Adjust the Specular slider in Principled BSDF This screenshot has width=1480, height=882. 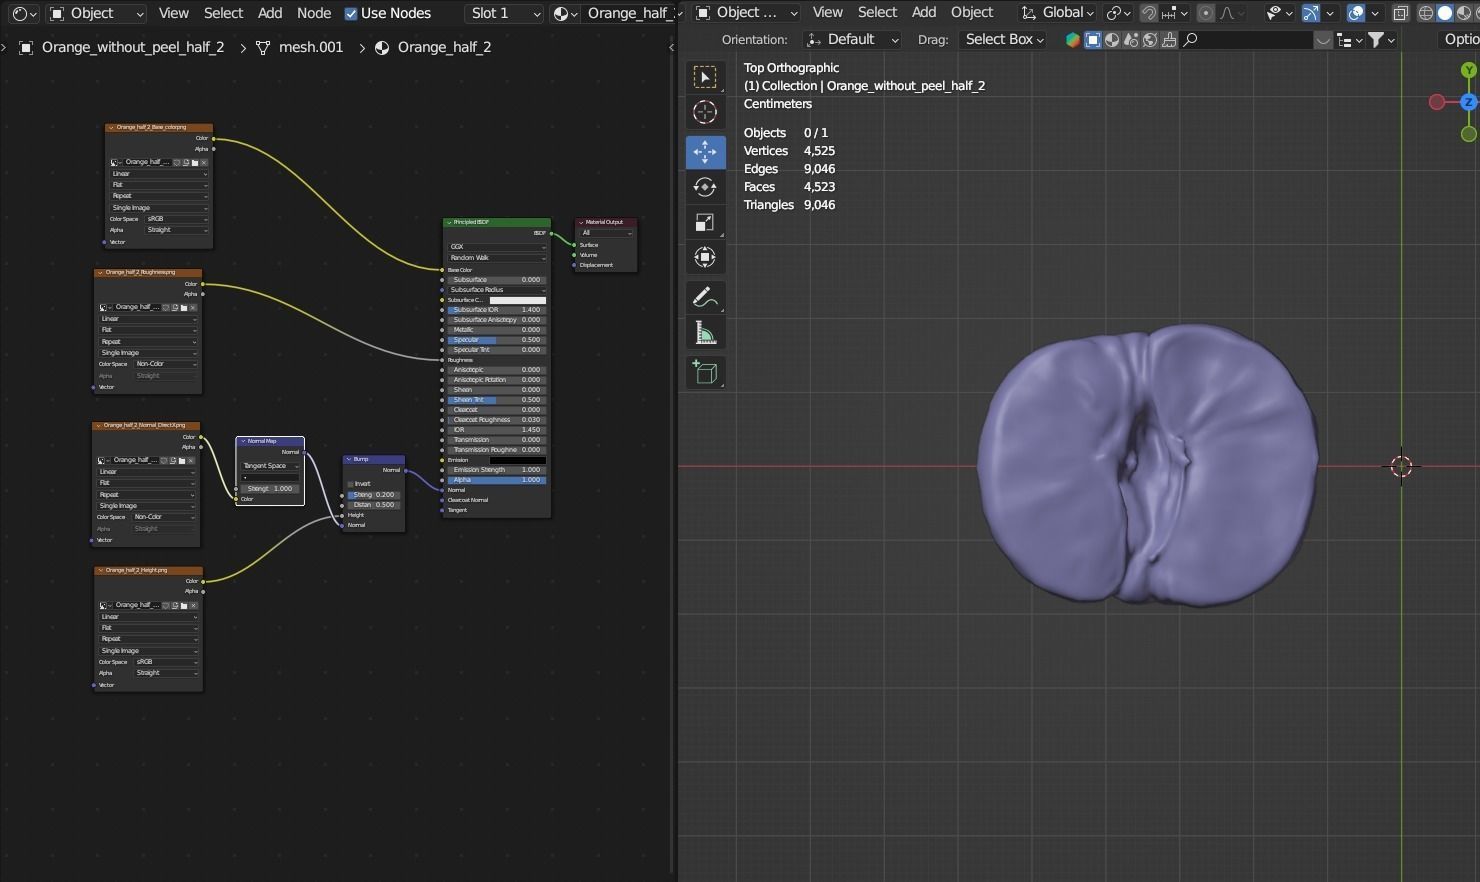click(x=497, y=340)
